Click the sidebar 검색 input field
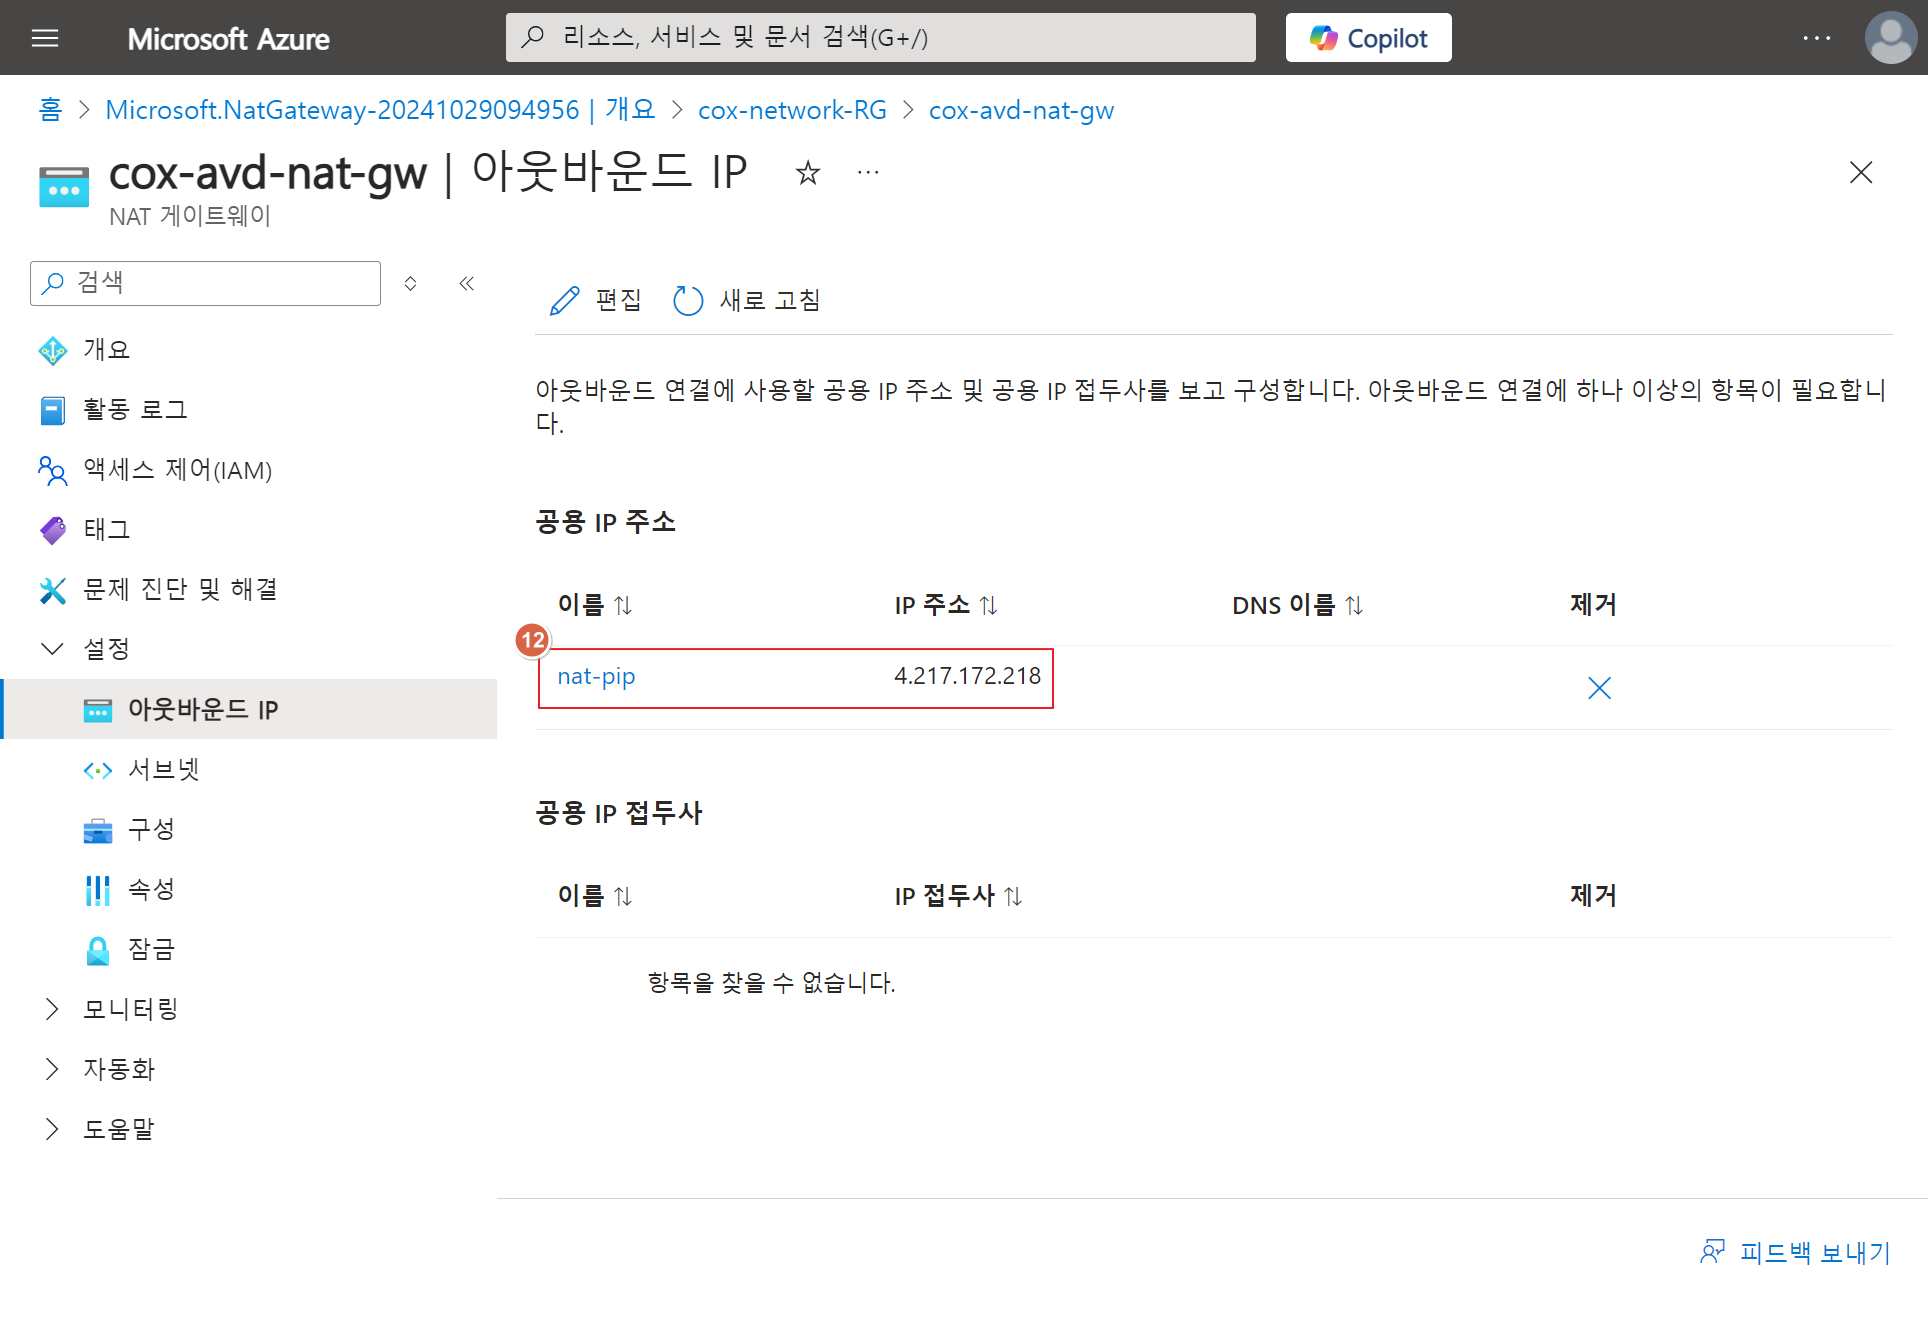Screen dimensions: 1928x1332 click(x=220, y=283)
